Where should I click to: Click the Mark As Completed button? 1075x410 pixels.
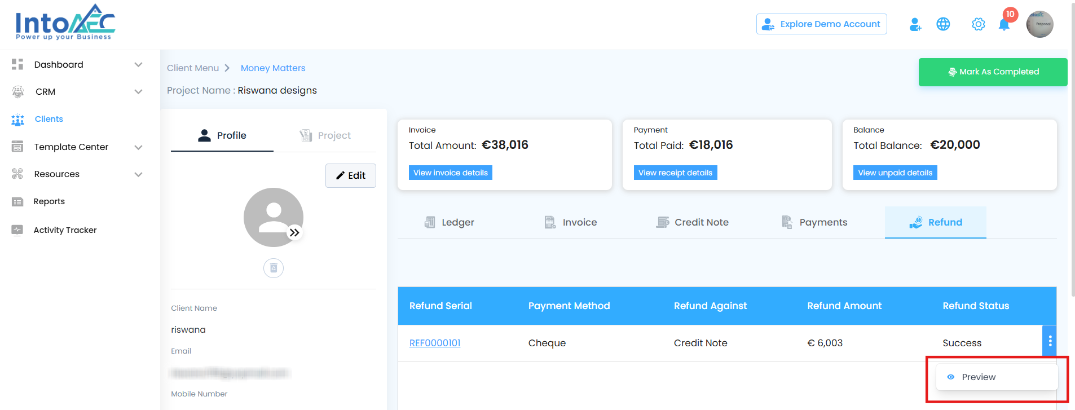[993, 72]
